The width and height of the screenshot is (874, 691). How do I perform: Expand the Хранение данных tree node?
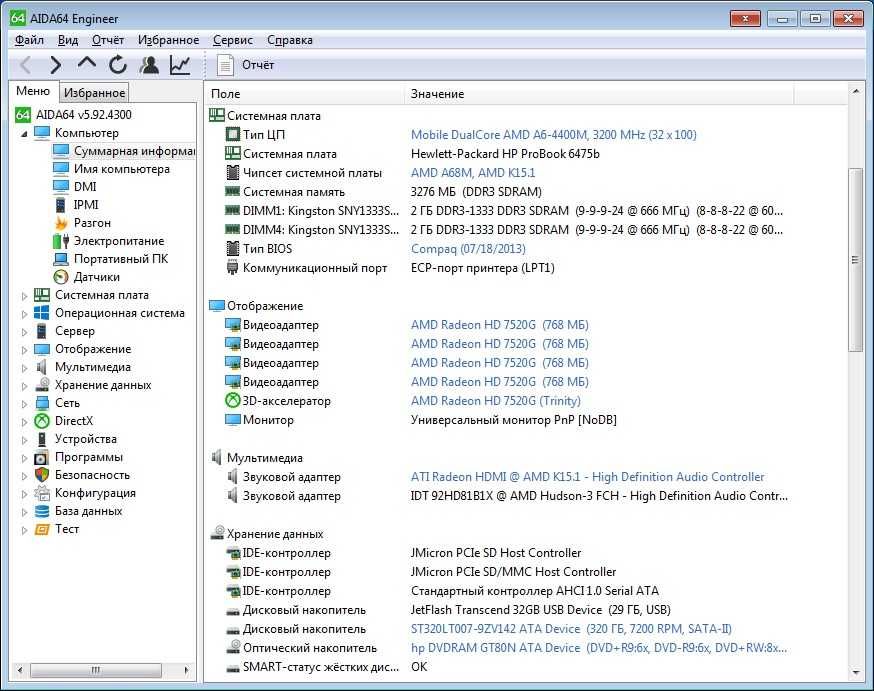coord(24,386)
